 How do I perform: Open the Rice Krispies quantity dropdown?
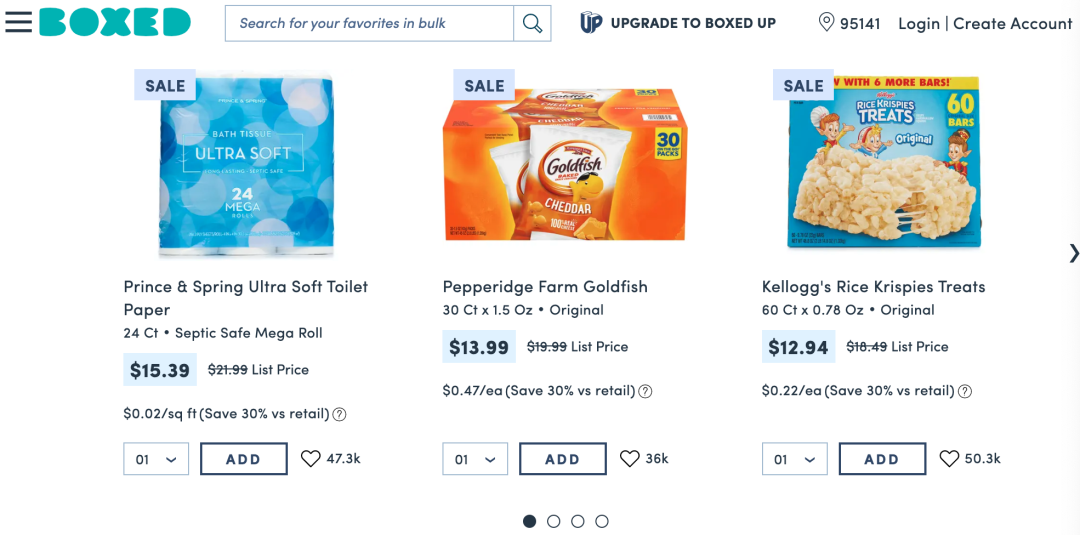pyautogui.click(x=794, y=459)
